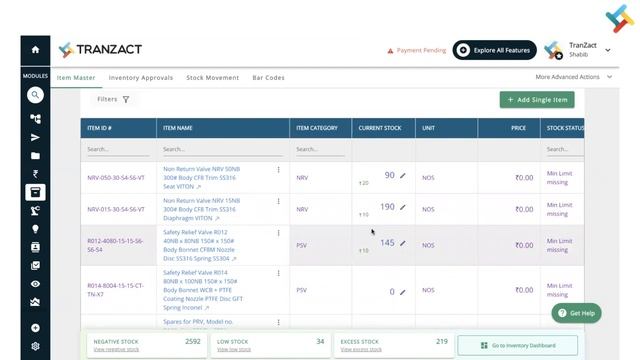This screenshot has height=360, width=640.
Task: Click Add Single Item button
Action: pyautogui.click(x=537, y=100)
